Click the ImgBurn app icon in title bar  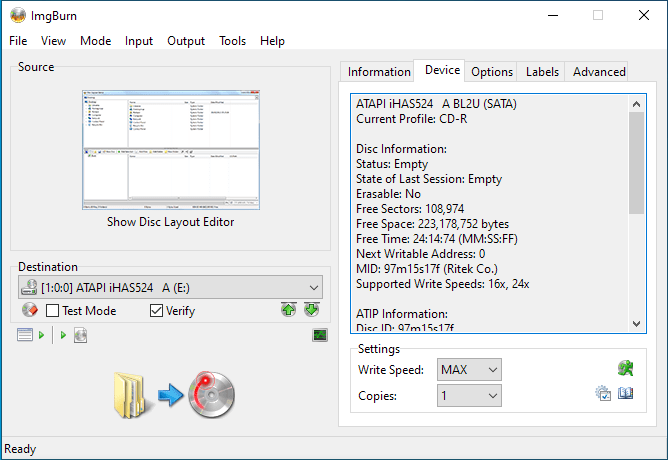18,15
